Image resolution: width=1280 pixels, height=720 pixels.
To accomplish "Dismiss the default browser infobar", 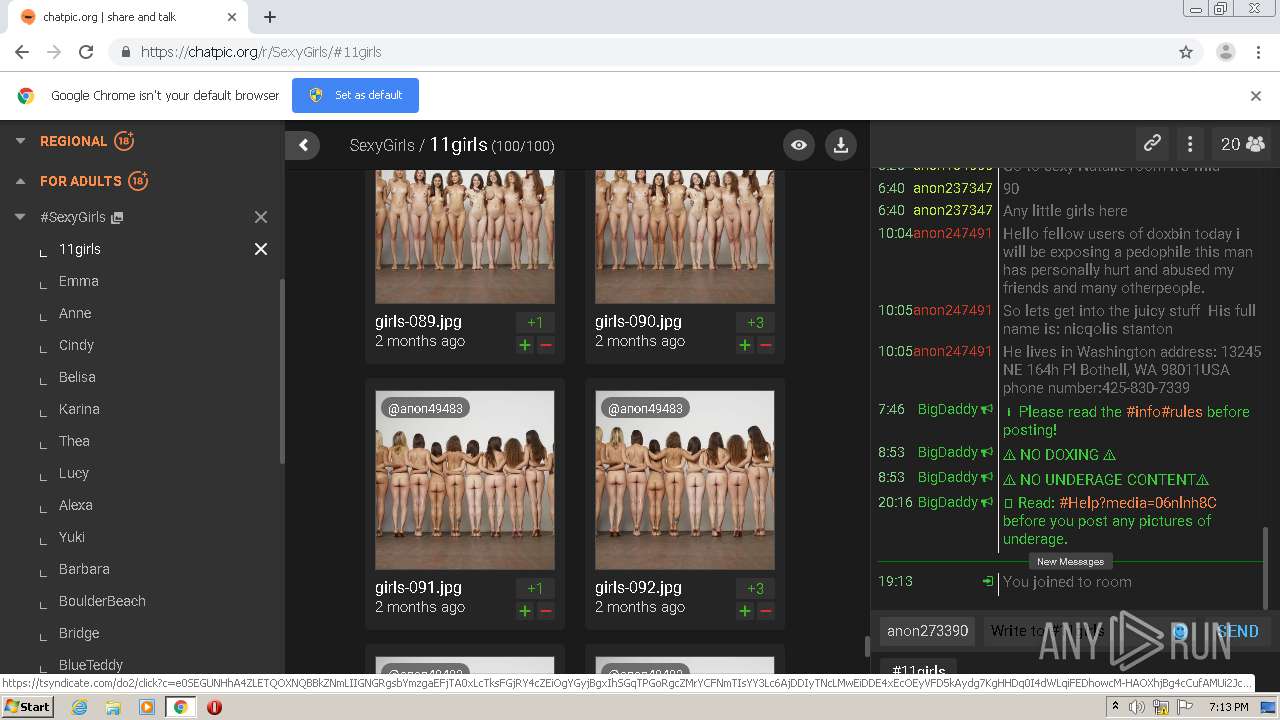I will click(1256, 96).
